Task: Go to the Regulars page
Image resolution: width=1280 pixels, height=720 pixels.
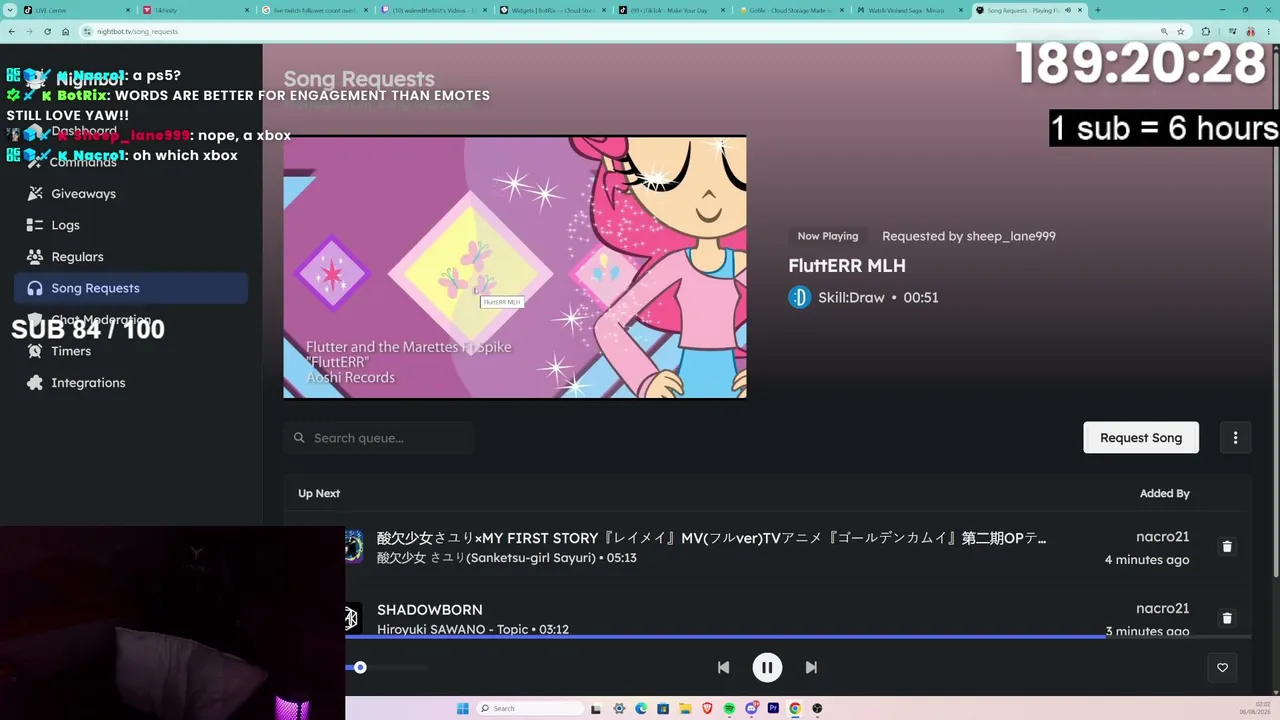Action: (x=131, y=256)
